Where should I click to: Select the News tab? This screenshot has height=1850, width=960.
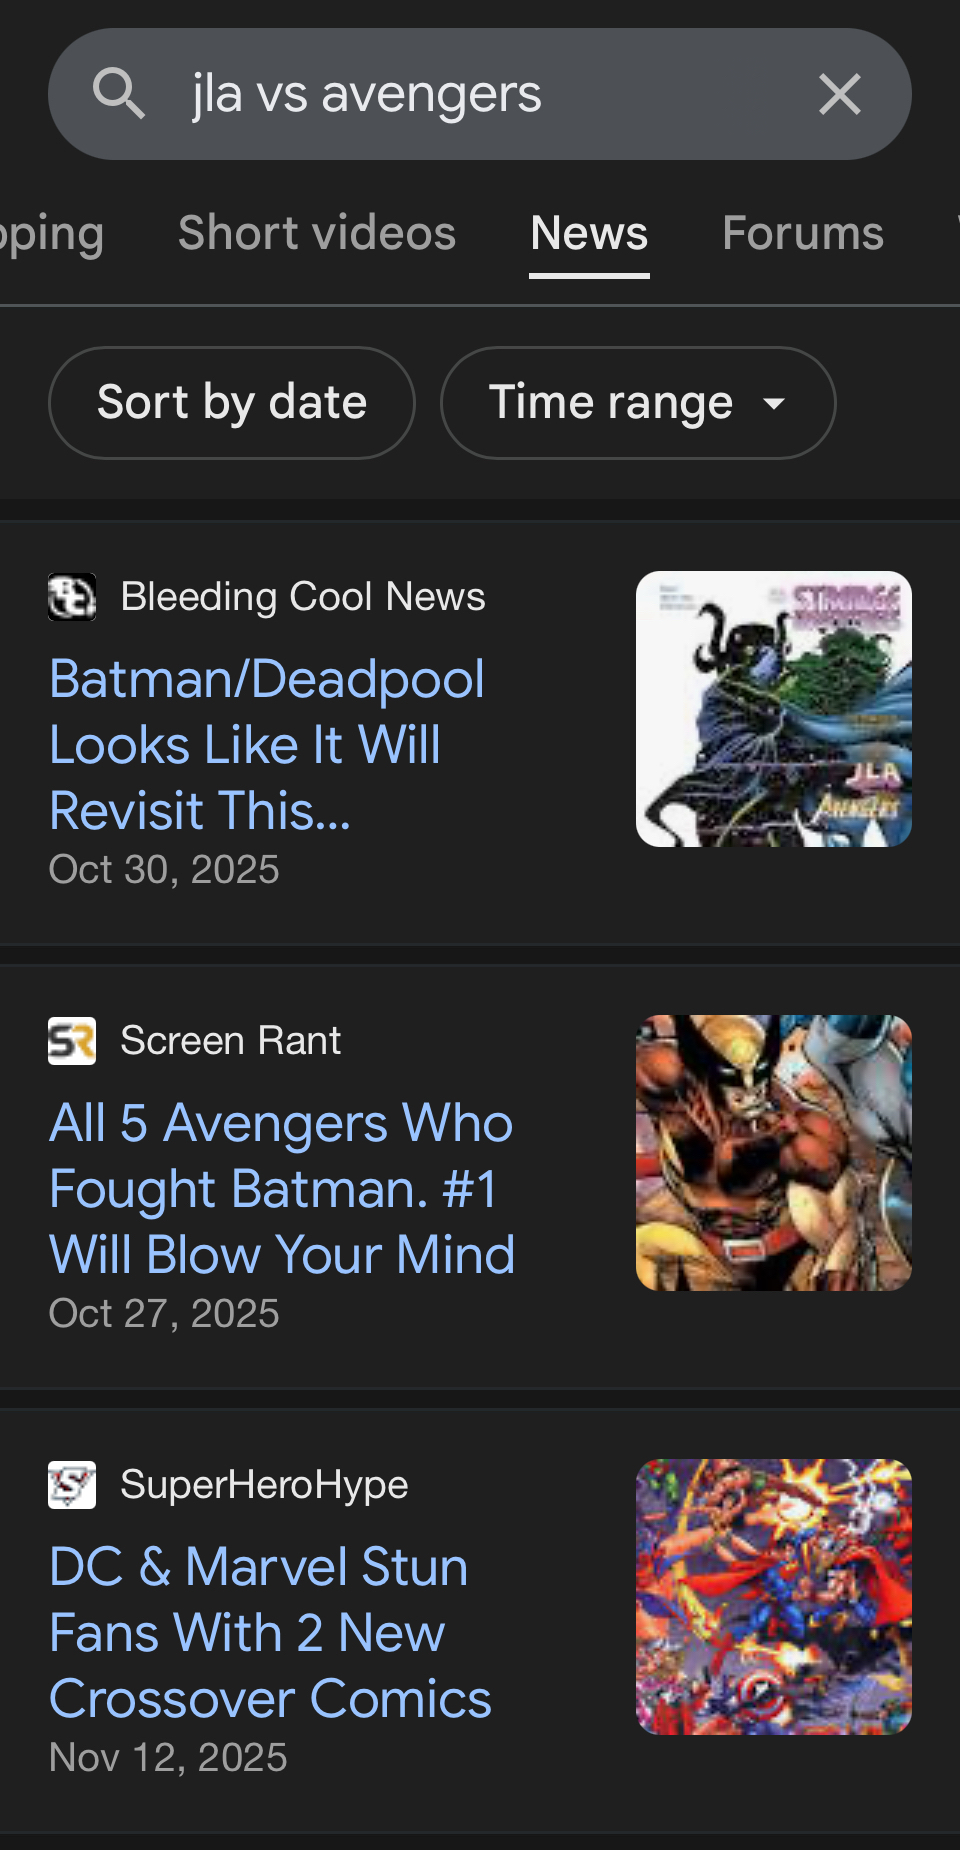tap(589, 234)
